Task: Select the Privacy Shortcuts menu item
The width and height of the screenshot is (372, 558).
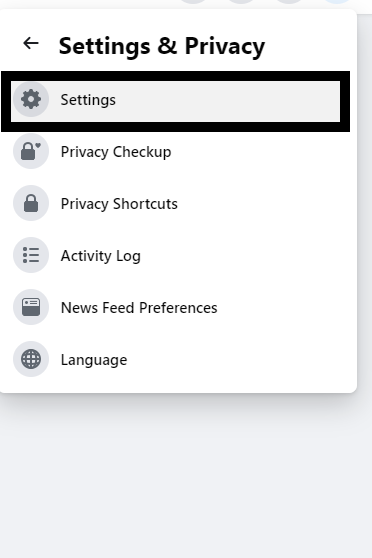Action: coord(175,203)
